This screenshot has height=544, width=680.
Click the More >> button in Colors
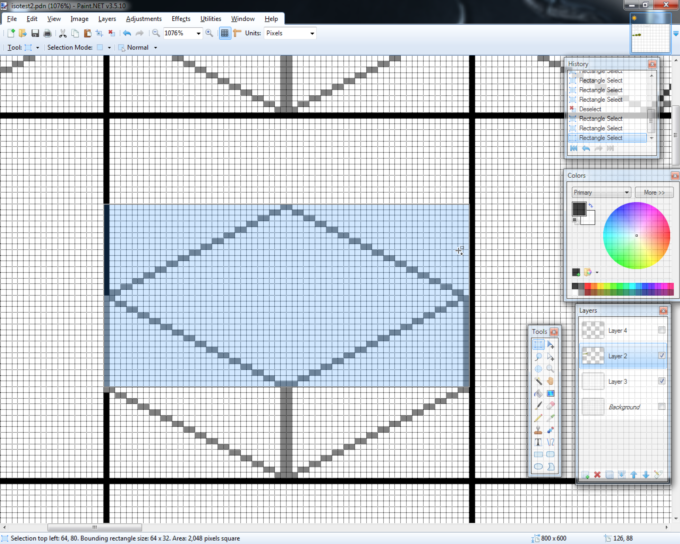[x=654, y=192]
